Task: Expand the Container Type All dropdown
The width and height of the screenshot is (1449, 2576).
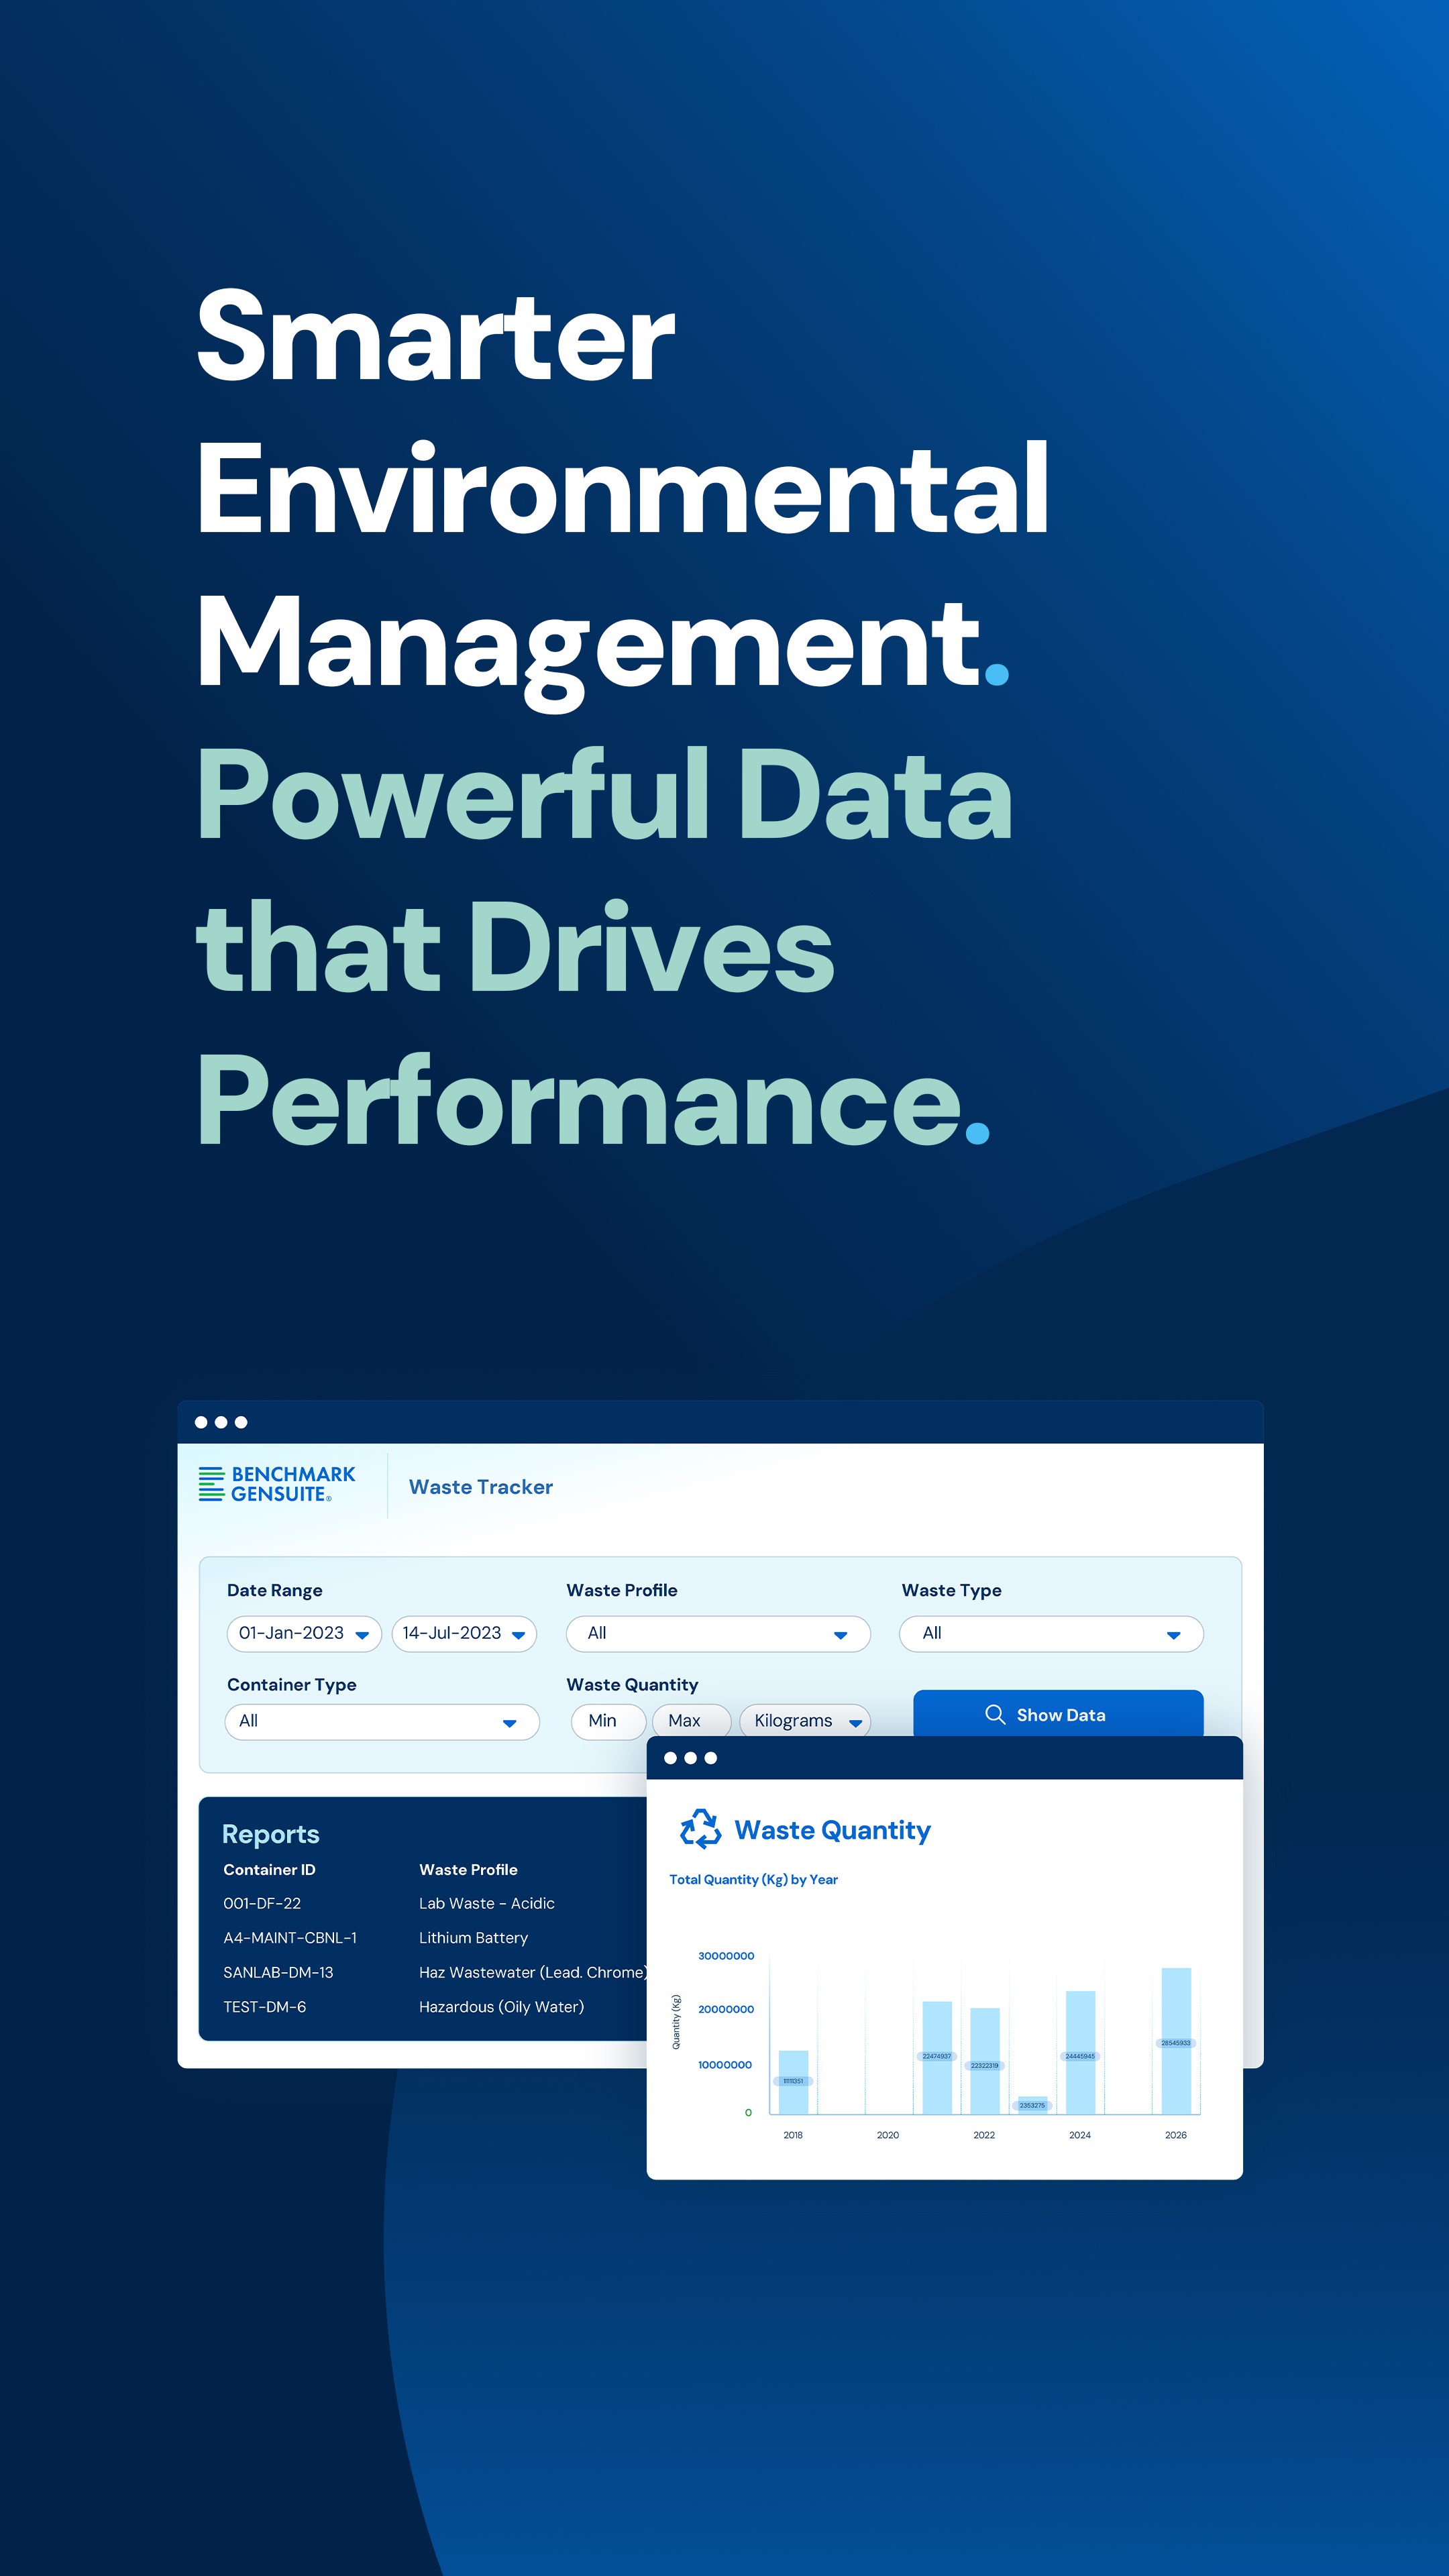Action: (382, 1721)
